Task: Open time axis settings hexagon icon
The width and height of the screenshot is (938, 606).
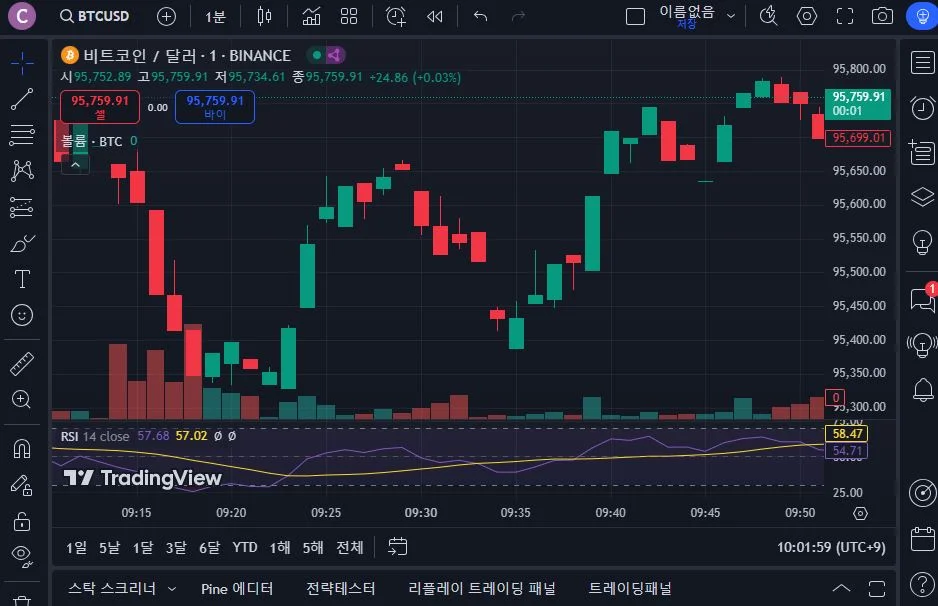Action: coord(860,513)
